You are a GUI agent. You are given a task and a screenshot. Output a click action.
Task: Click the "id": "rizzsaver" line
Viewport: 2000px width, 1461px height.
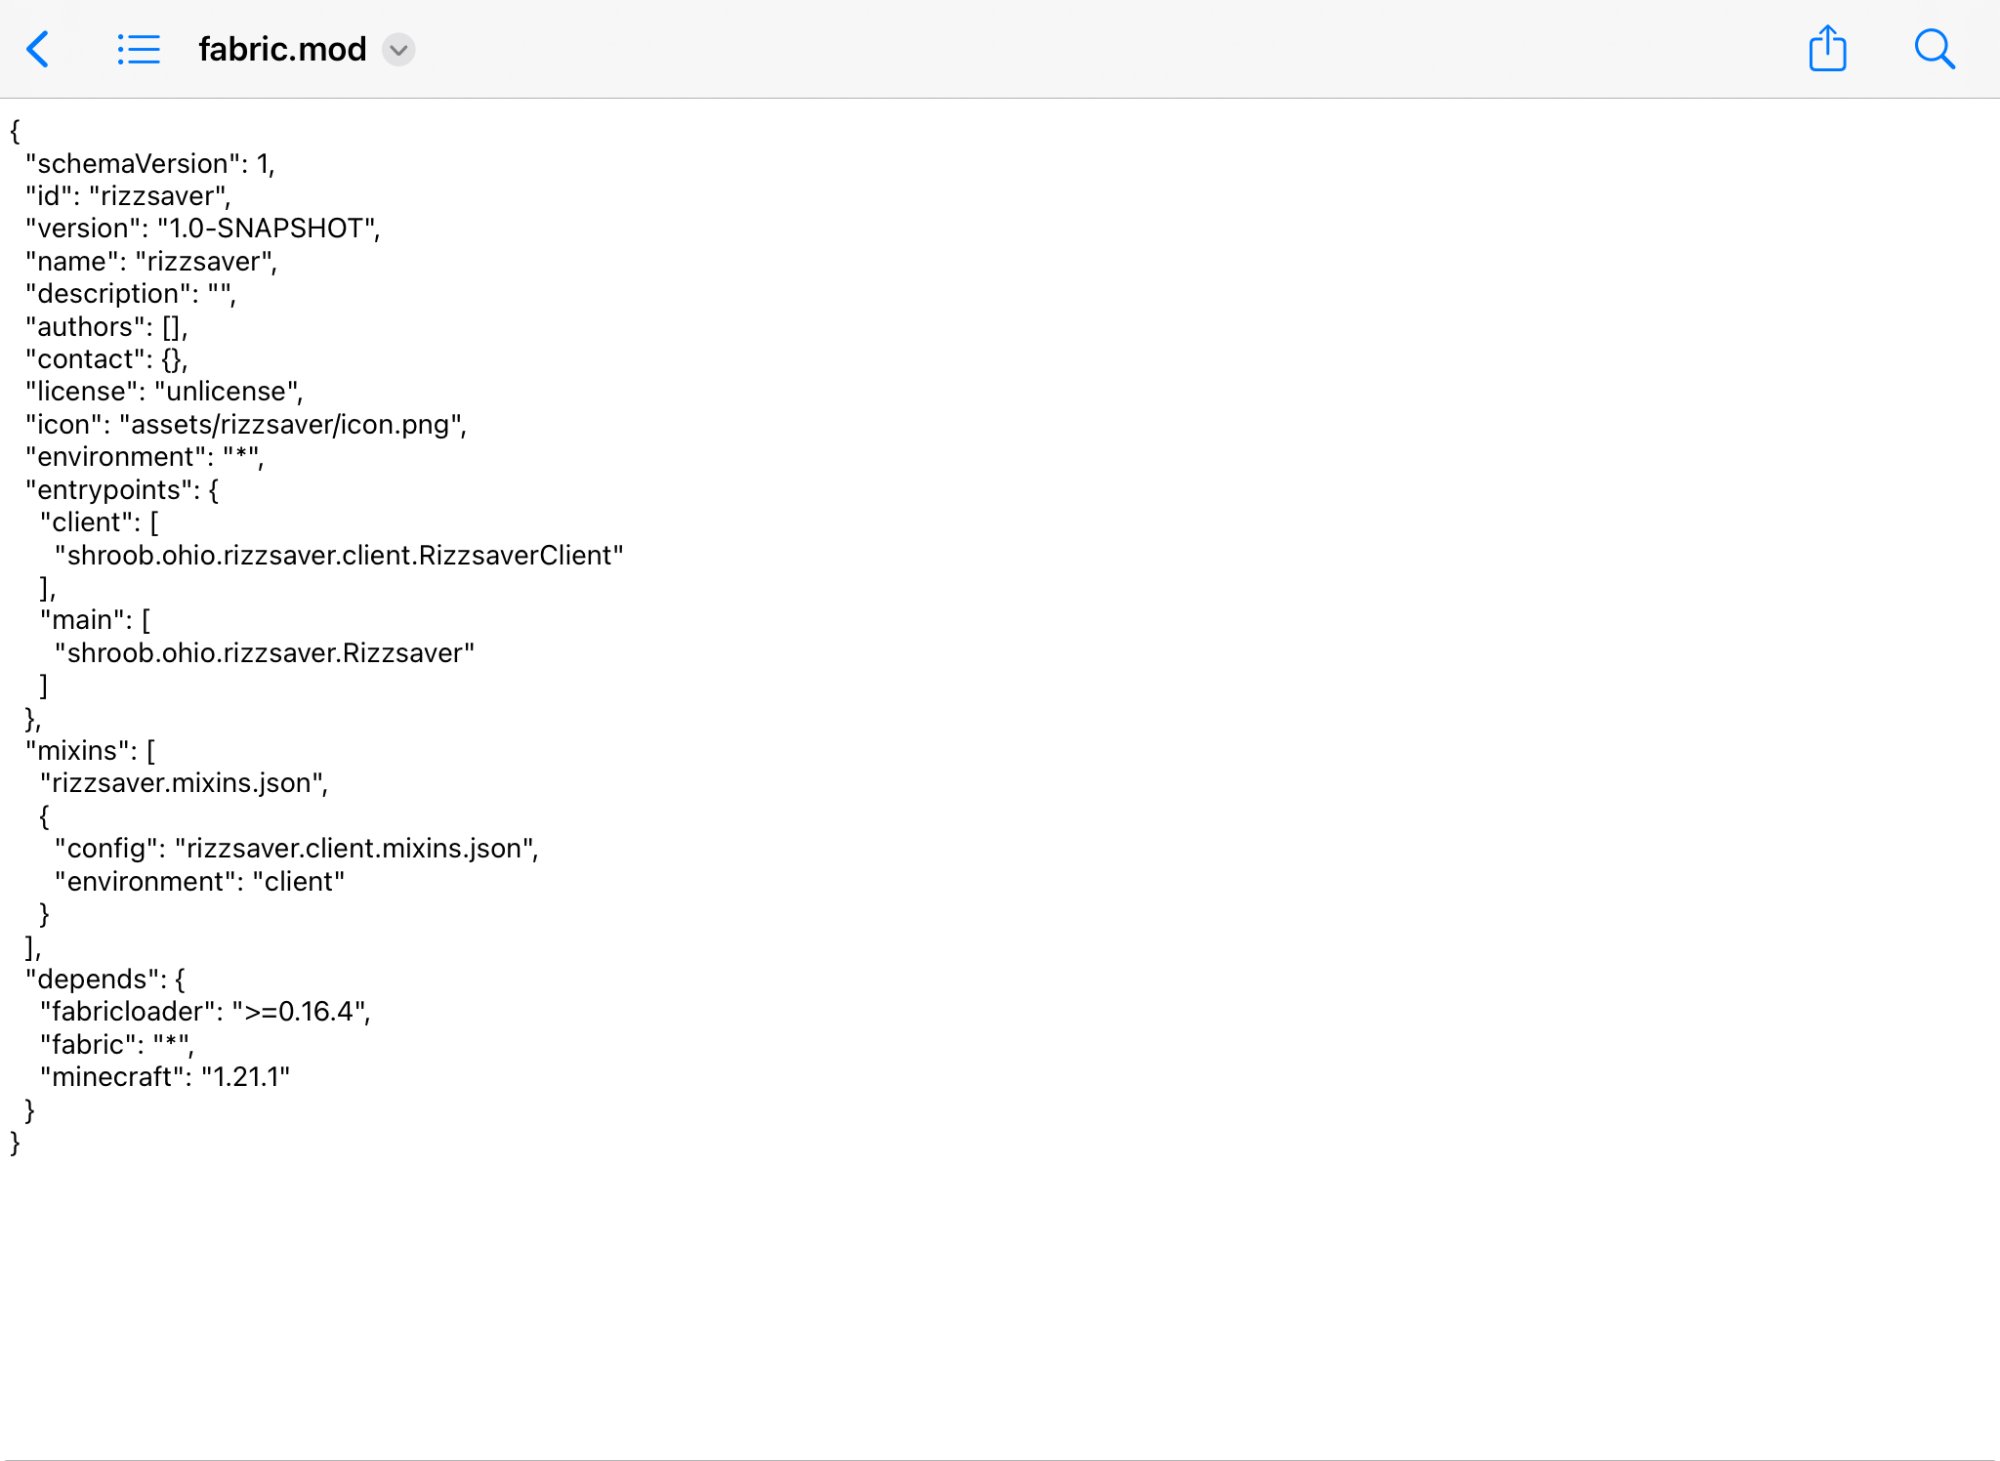click(128, 196)
